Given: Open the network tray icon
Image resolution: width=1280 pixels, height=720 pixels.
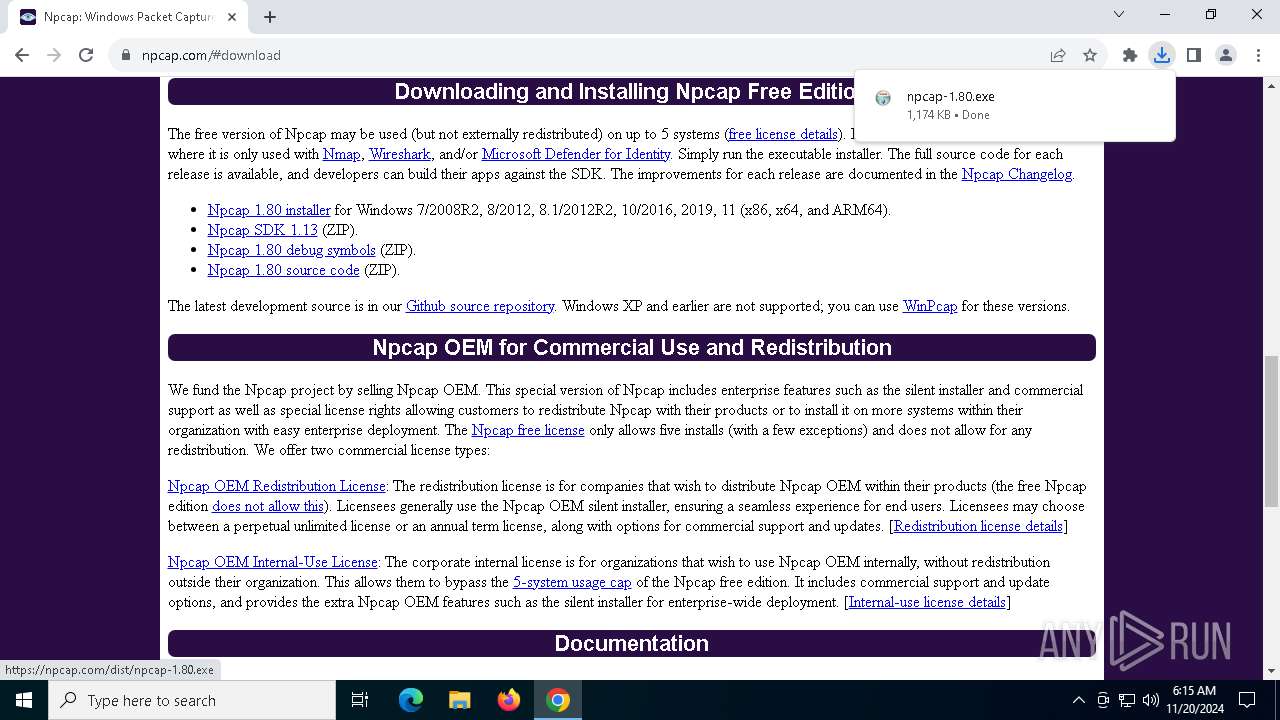Looking at the screenshot, I should point(1127,700).
